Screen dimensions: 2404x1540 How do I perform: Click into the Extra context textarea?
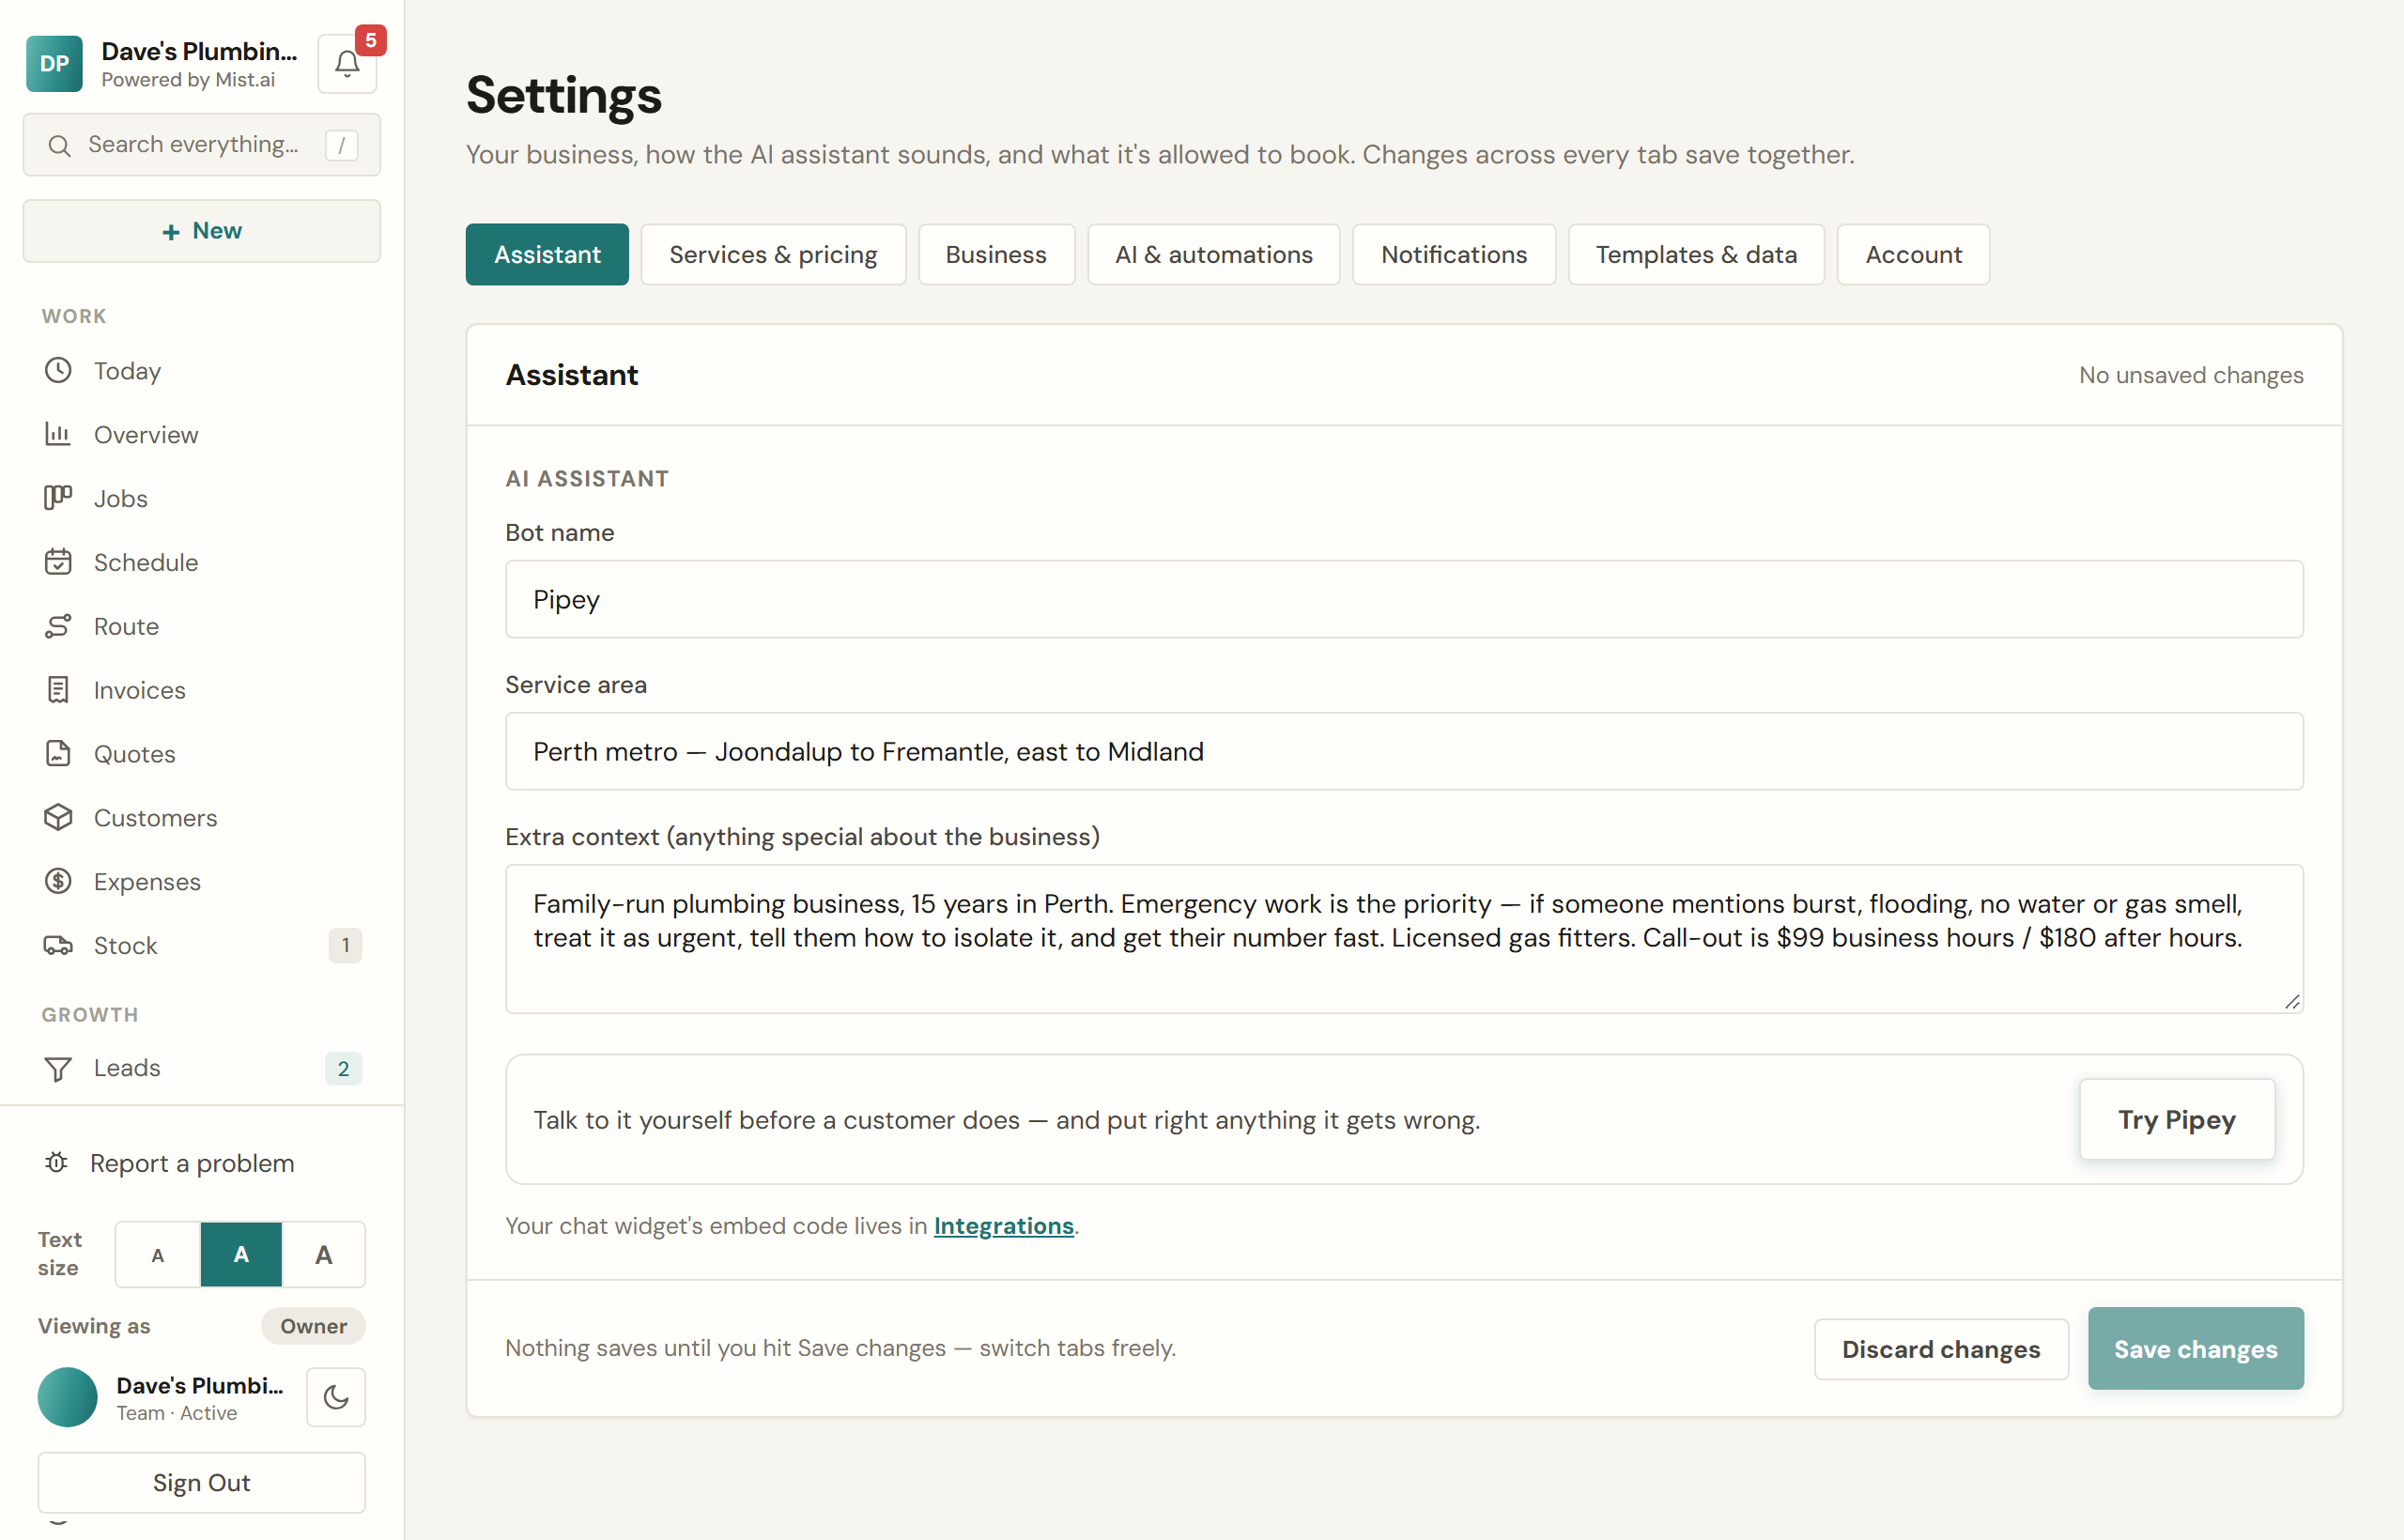1404,939
